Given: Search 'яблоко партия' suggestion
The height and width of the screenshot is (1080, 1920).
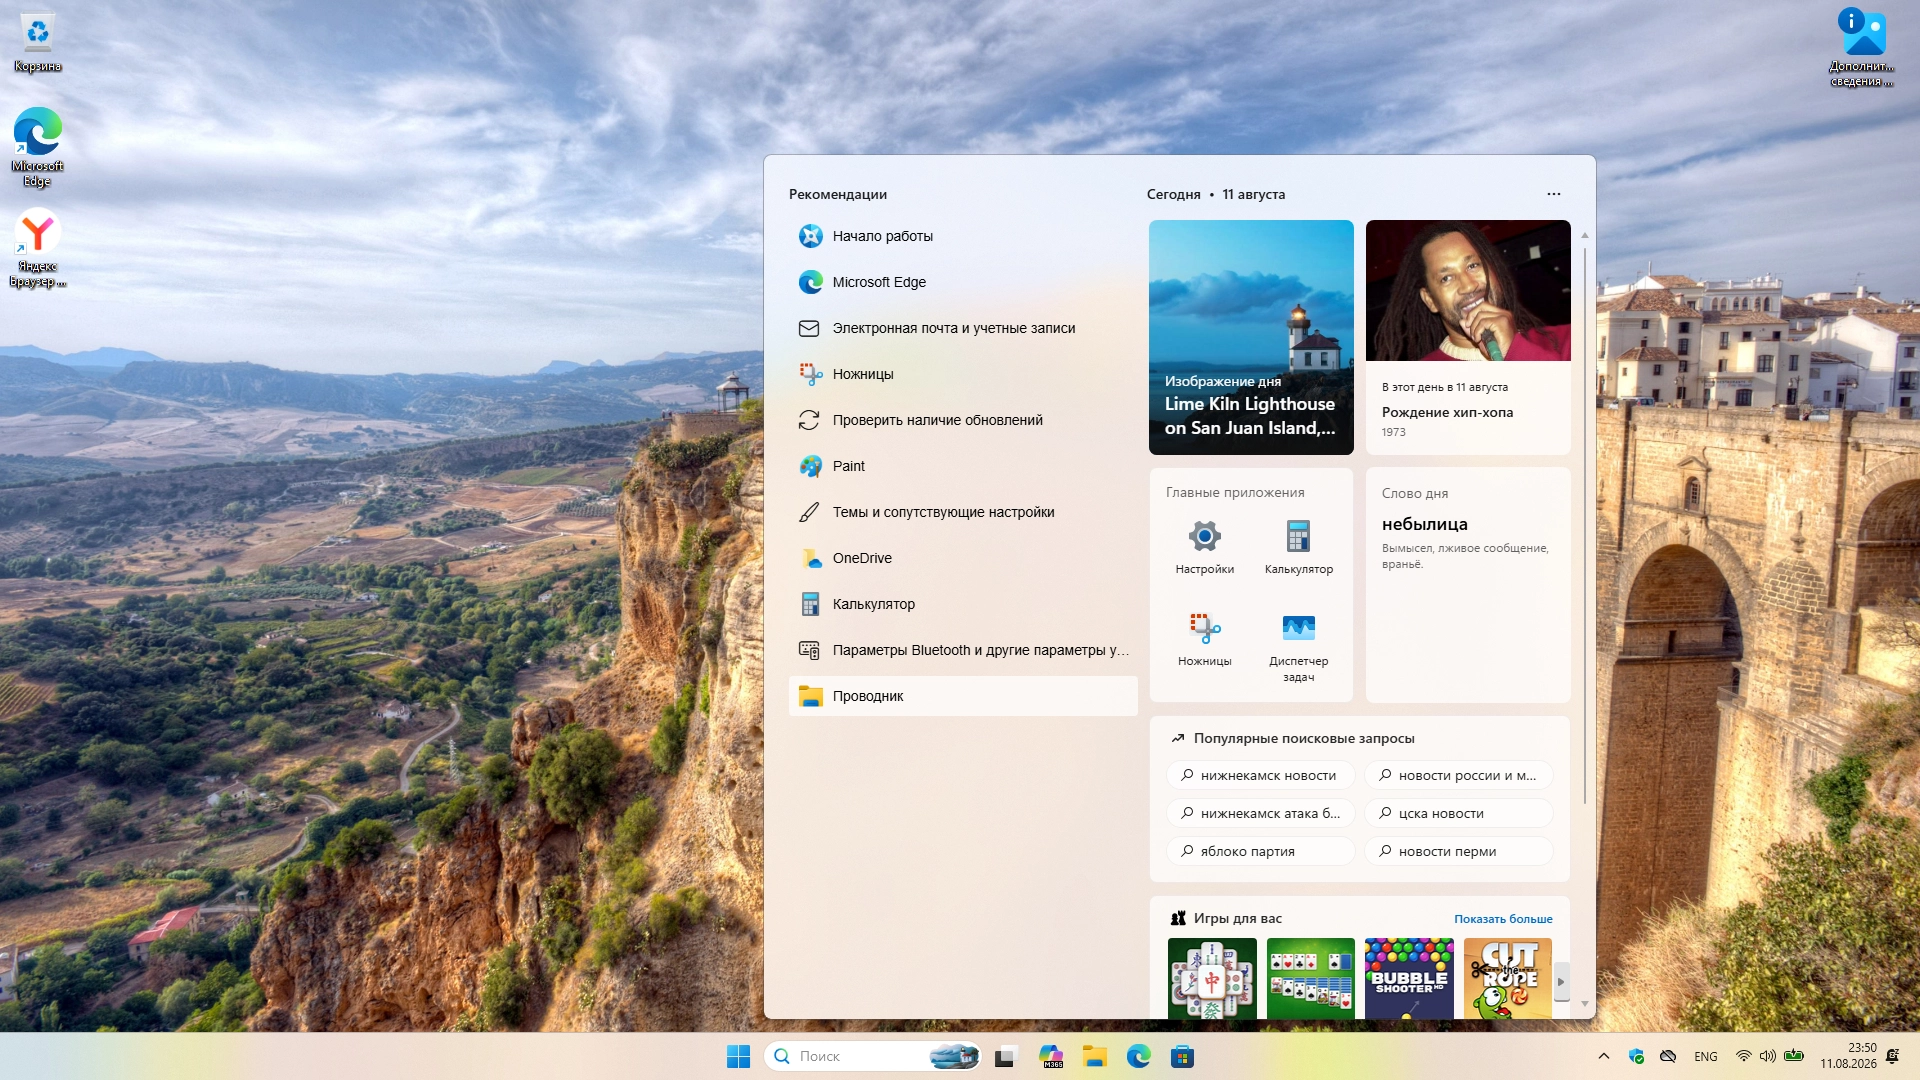Looking at the screenshot, I should pos(1260,851).
